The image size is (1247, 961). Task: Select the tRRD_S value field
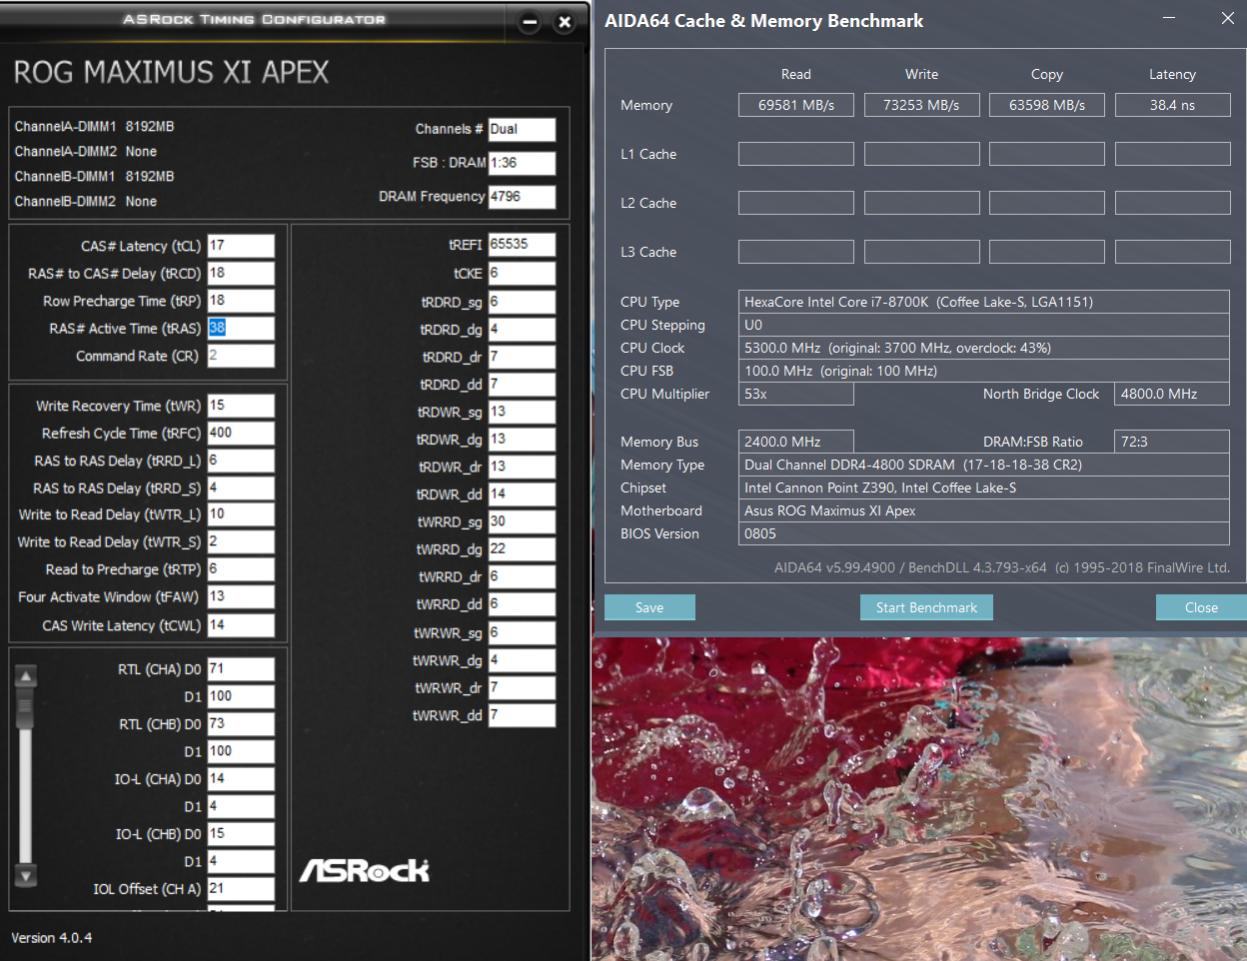click(241, 488)
